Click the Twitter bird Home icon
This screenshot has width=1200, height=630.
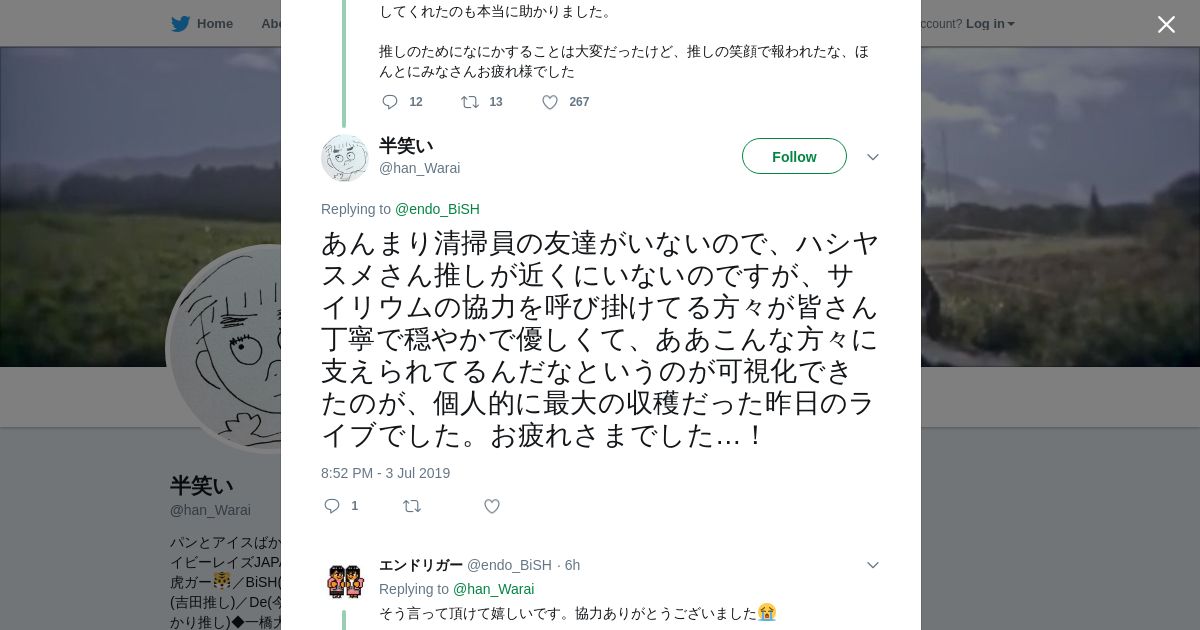tap(180, 24)
